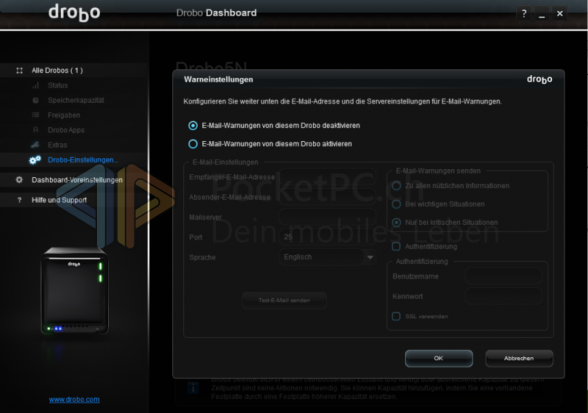The height and width of the screenshot is (413, 588).
Task: Click the Port input field
Action: [x=327, y=237]
